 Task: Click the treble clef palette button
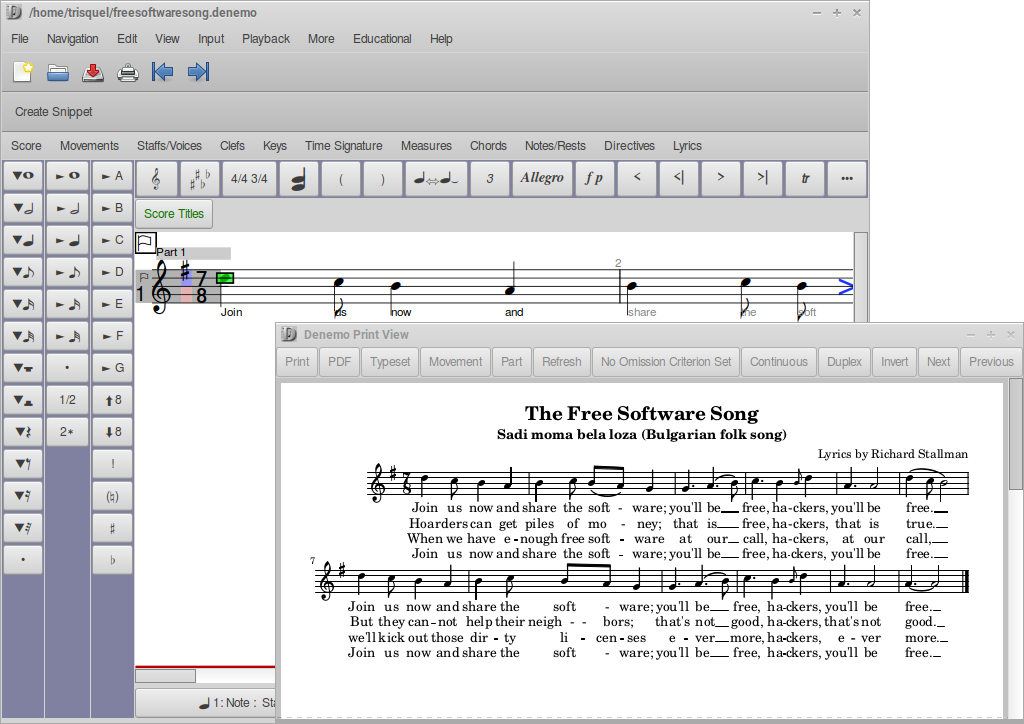tap(157, 178)
